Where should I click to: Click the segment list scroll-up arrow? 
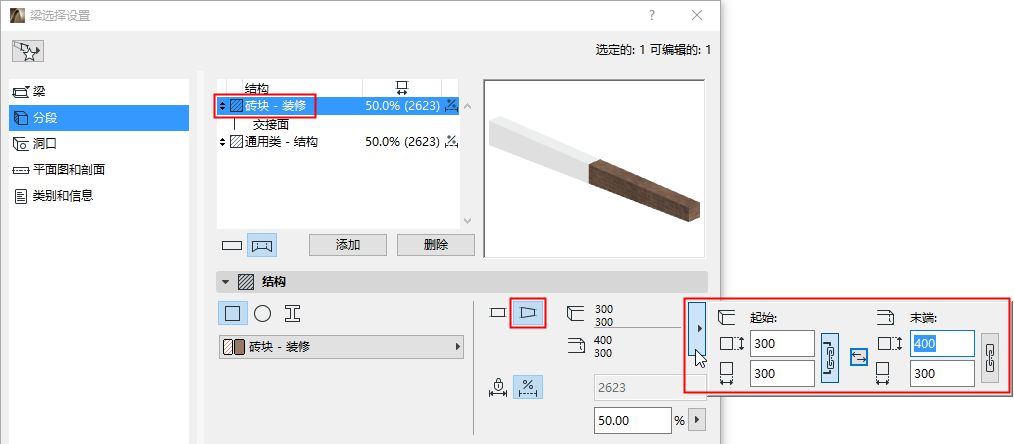pyautogui.click(x=468, y=106)
